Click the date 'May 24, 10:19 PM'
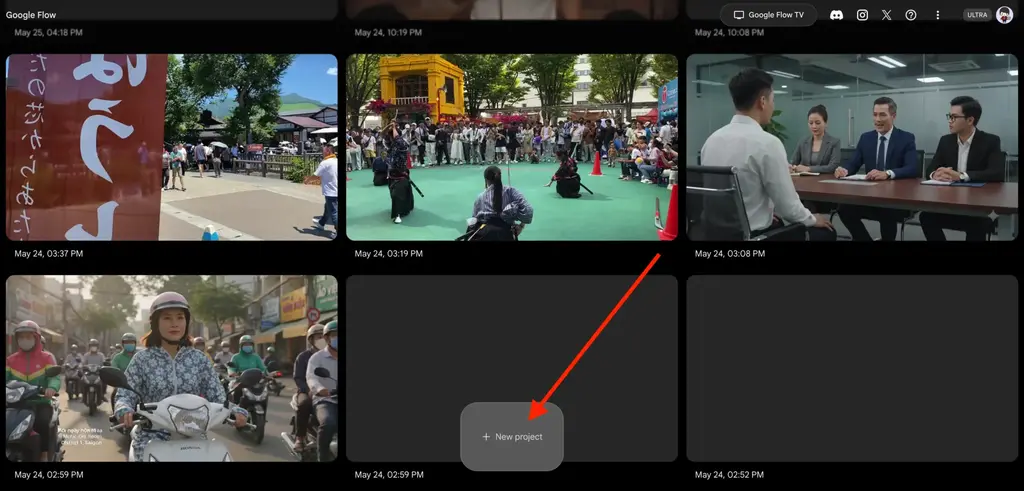1024x491 pixels. [x=388, y=32]
